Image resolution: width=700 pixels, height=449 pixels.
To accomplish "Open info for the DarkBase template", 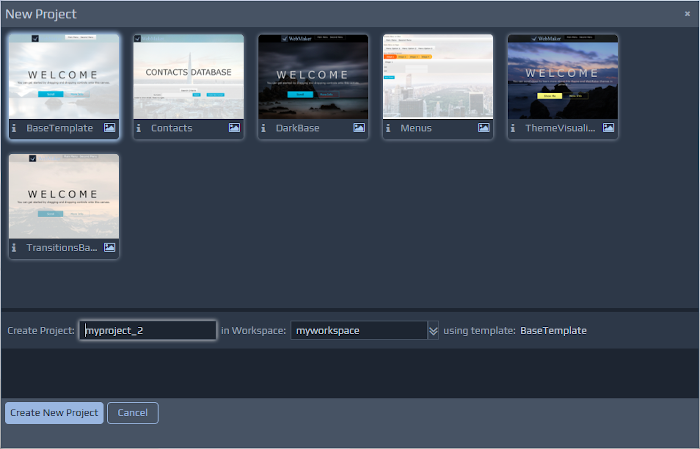I will (x=263, y=128).
